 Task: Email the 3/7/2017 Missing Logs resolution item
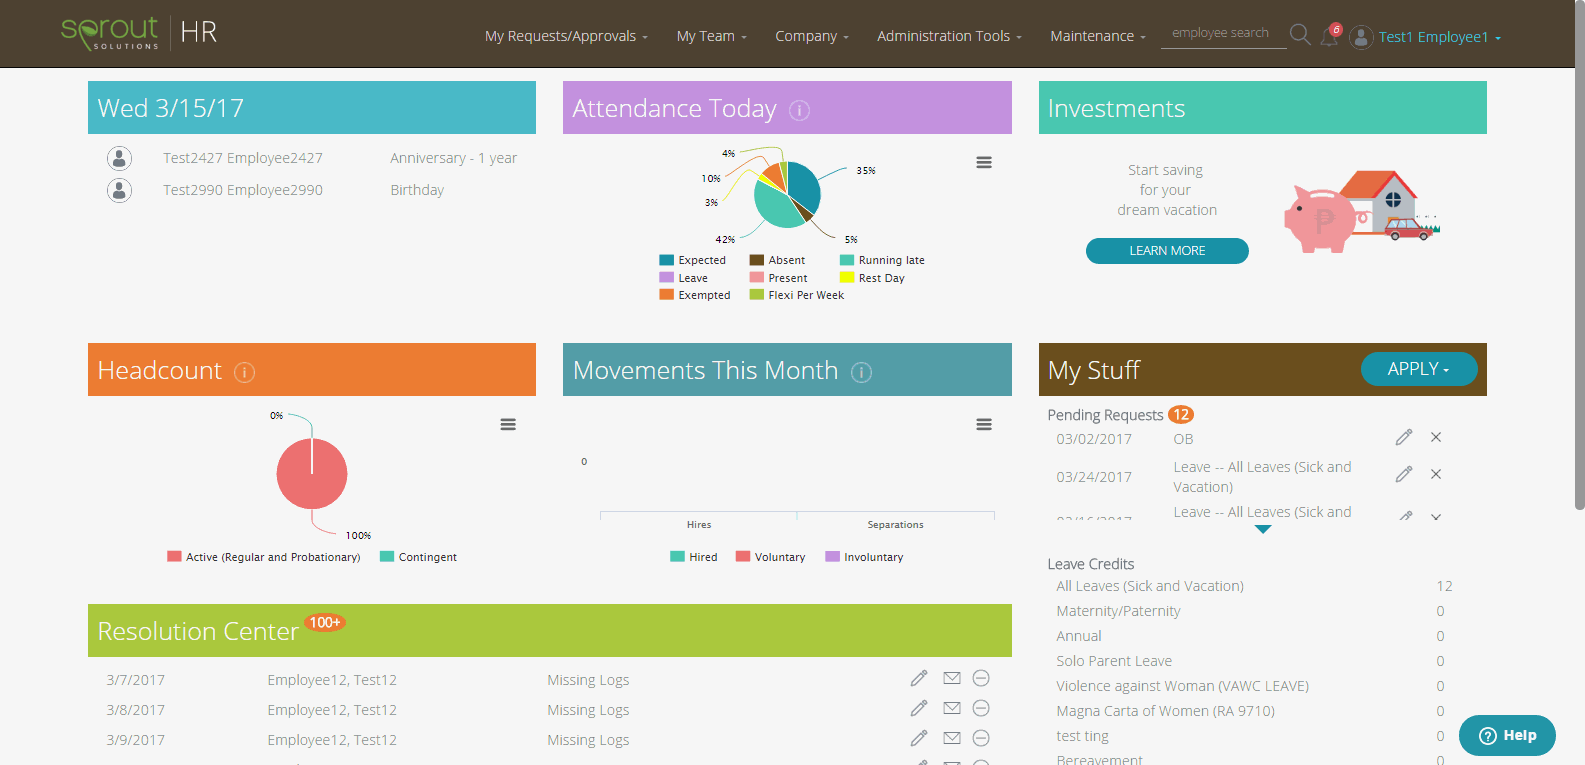[x=952, y=678]
